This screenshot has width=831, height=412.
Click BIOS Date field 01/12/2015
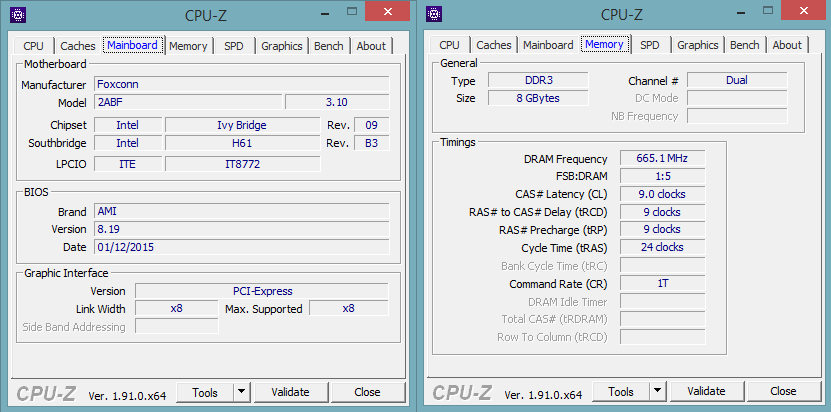click(242, 247)
